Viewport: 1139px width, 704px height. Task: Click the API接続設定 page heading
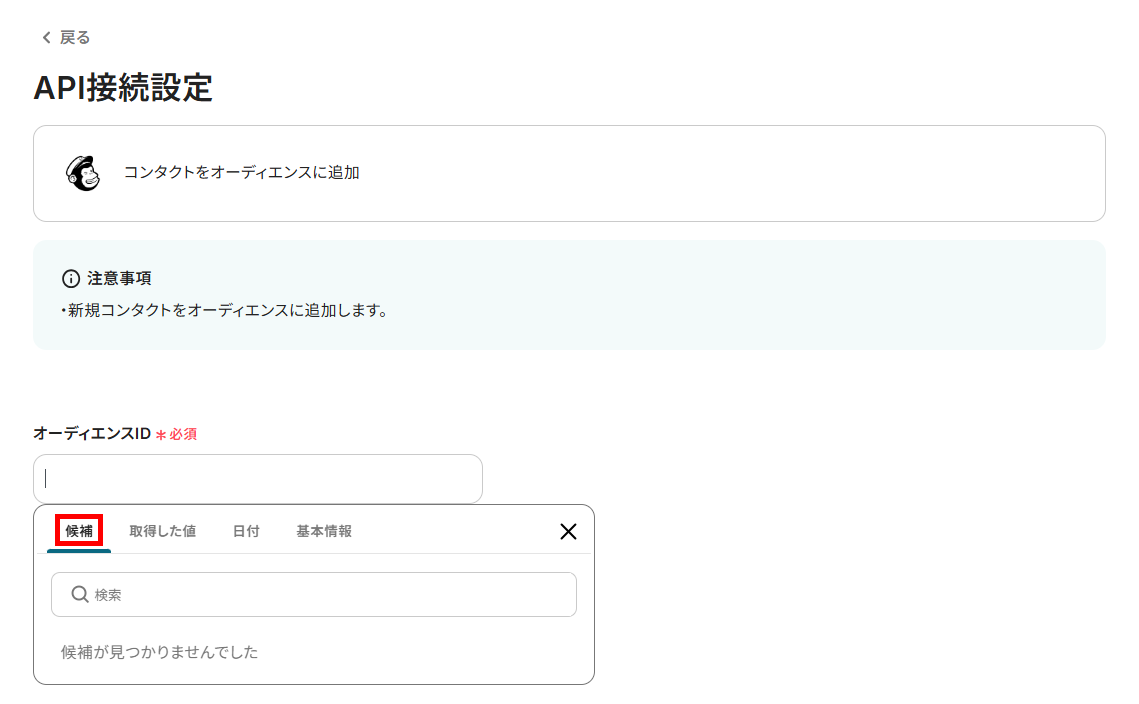pos(123,88)
